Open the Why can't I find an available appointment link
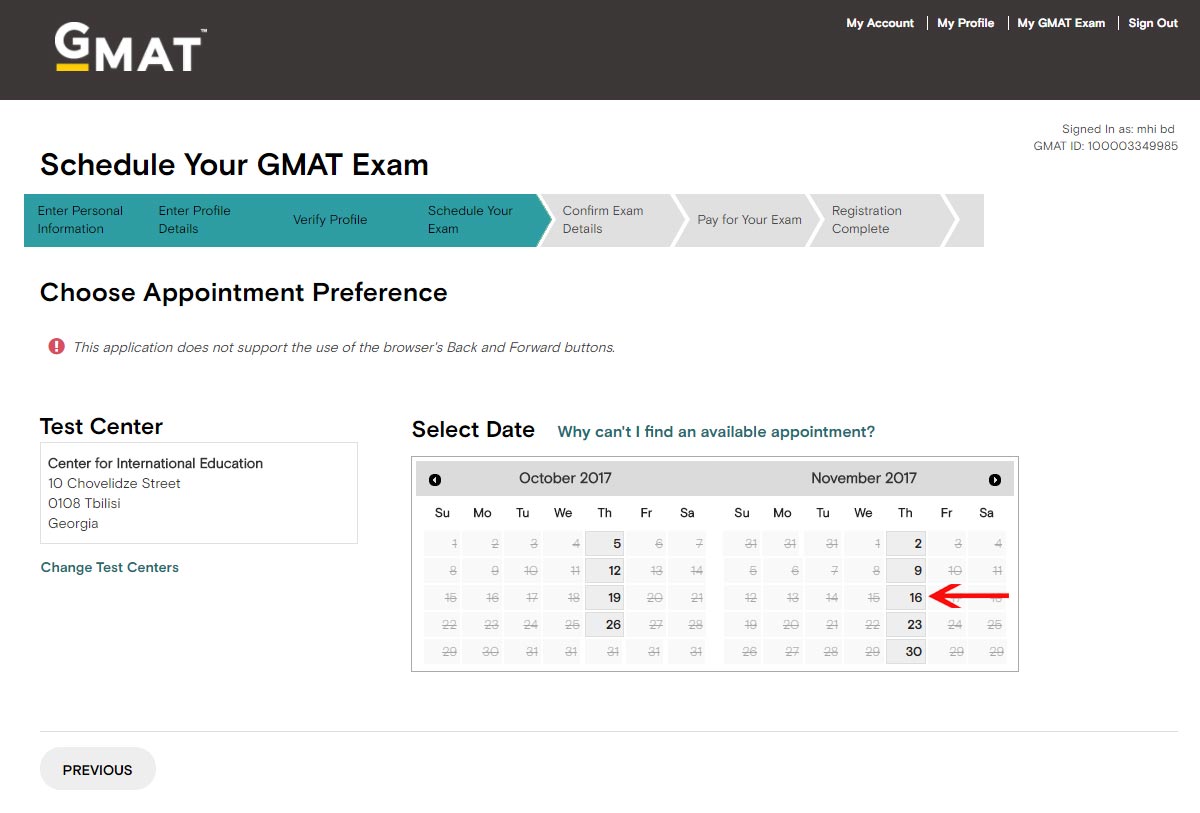The width and height of the screenshot is (1200, 813). [716, 431]
